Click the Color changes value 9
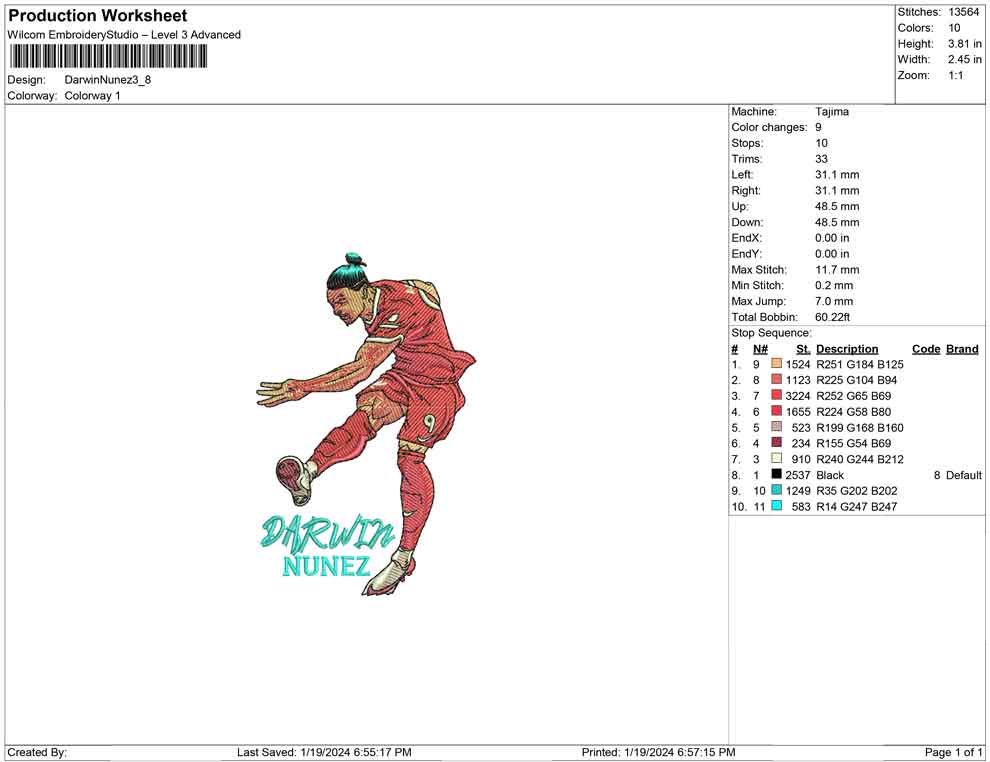The width and height of the screenshot is (990, 762). pyautogui.click(x=818, y=127)
